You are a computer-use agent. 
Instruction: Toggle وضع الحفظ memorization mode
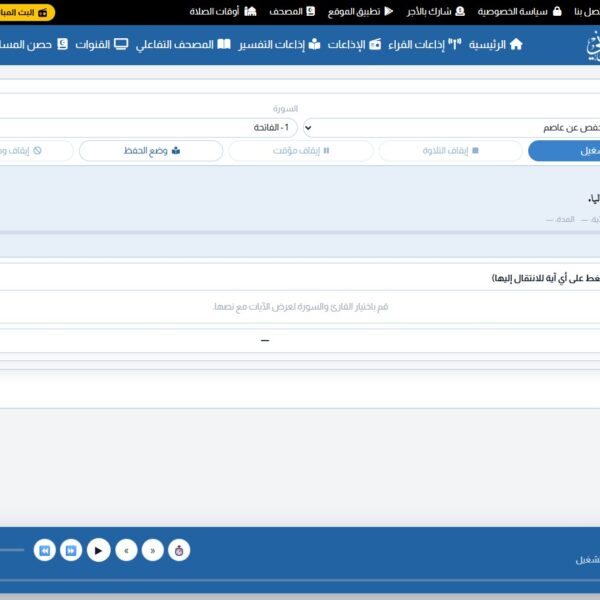pyautogui.click(x=151, y=151)
